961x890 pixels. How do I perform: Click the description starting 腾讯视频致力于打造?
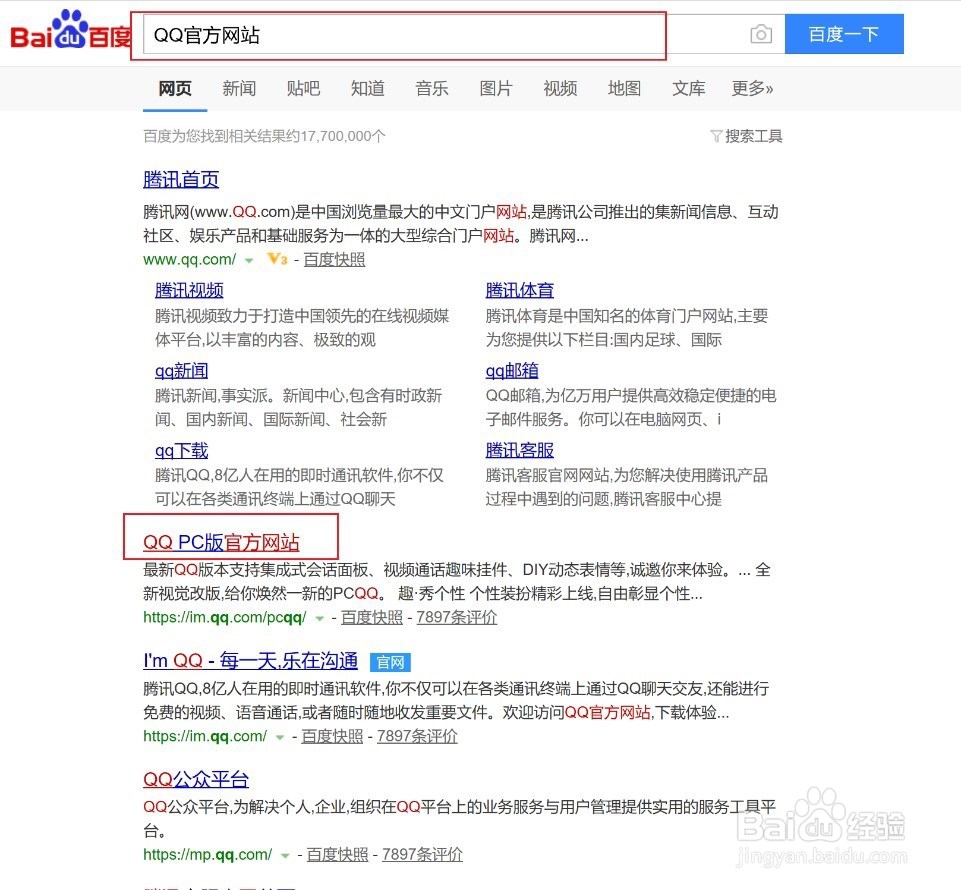pos(302,328)
